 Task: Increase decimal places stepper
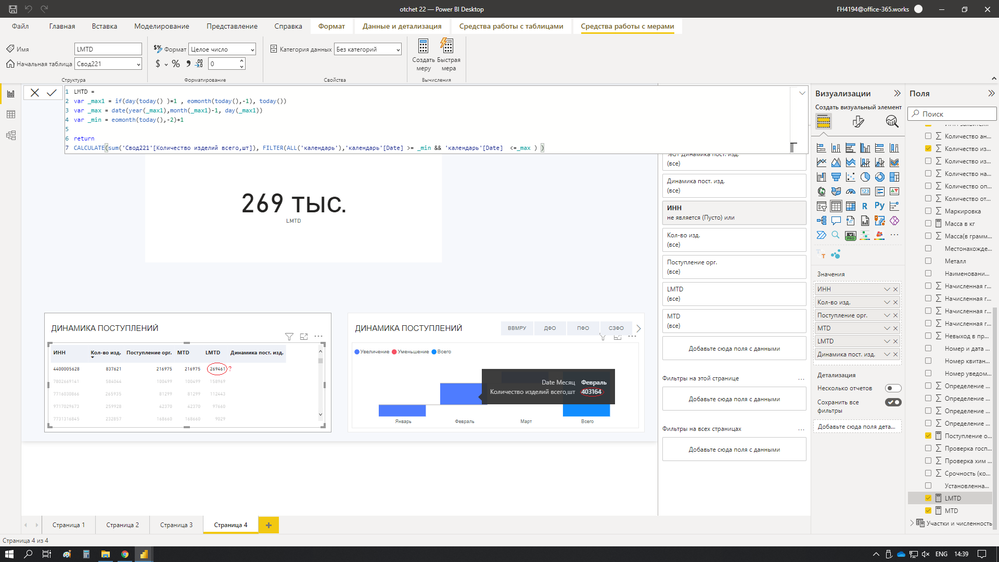[x=241, y=61]
